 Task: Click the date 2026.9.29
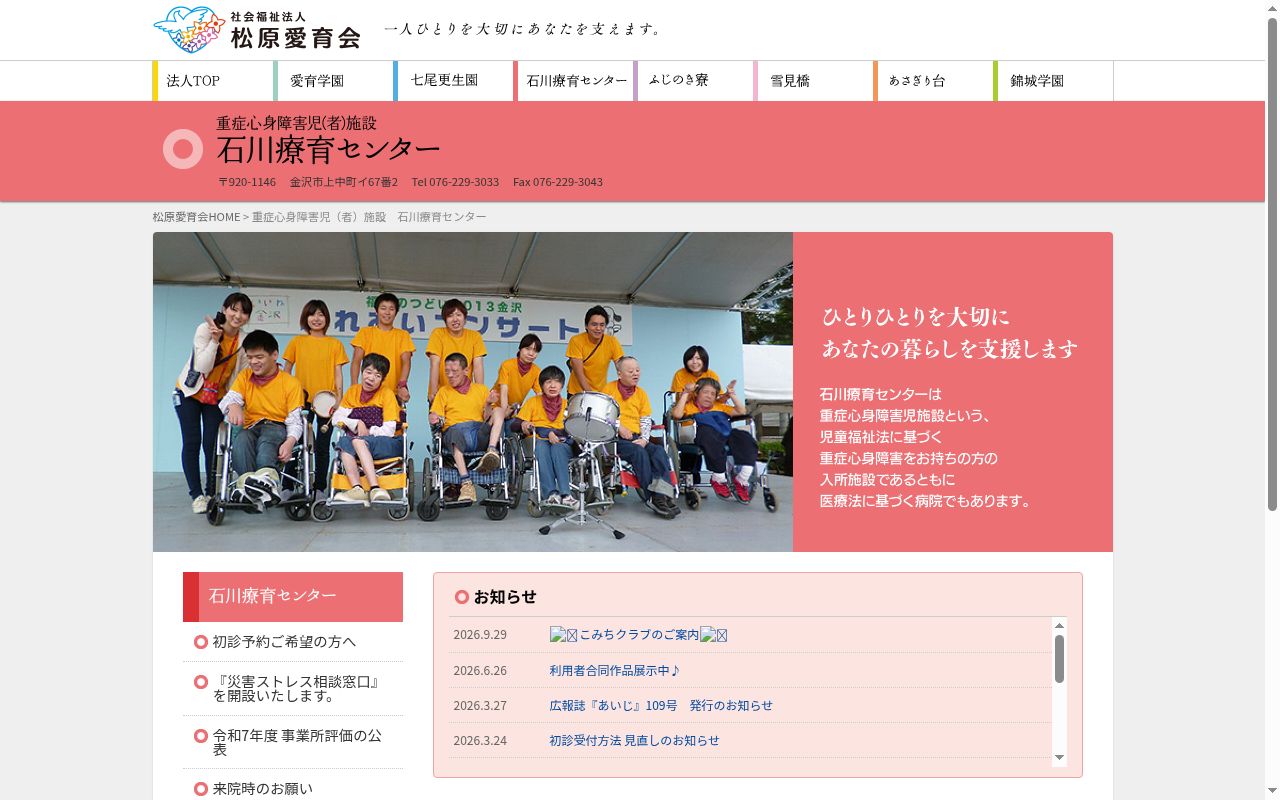coord(480,635)
